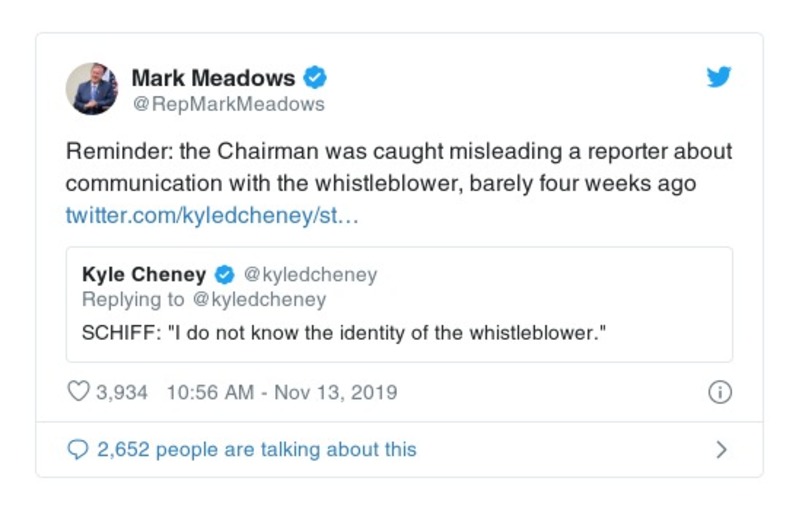
Task: Click the @RepMarkMeadows handle
Action: click(228, 104)
